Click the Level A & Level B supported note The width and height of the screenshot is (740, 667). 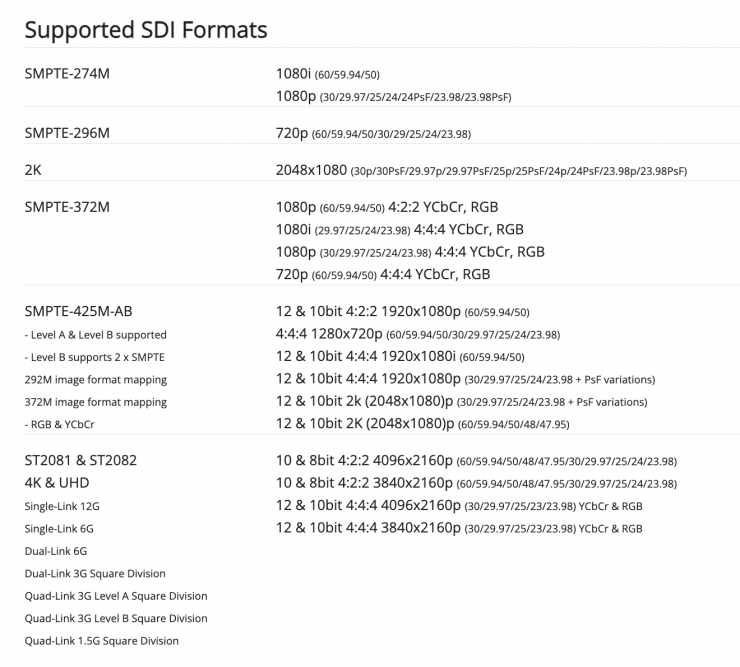click(95, 334)
